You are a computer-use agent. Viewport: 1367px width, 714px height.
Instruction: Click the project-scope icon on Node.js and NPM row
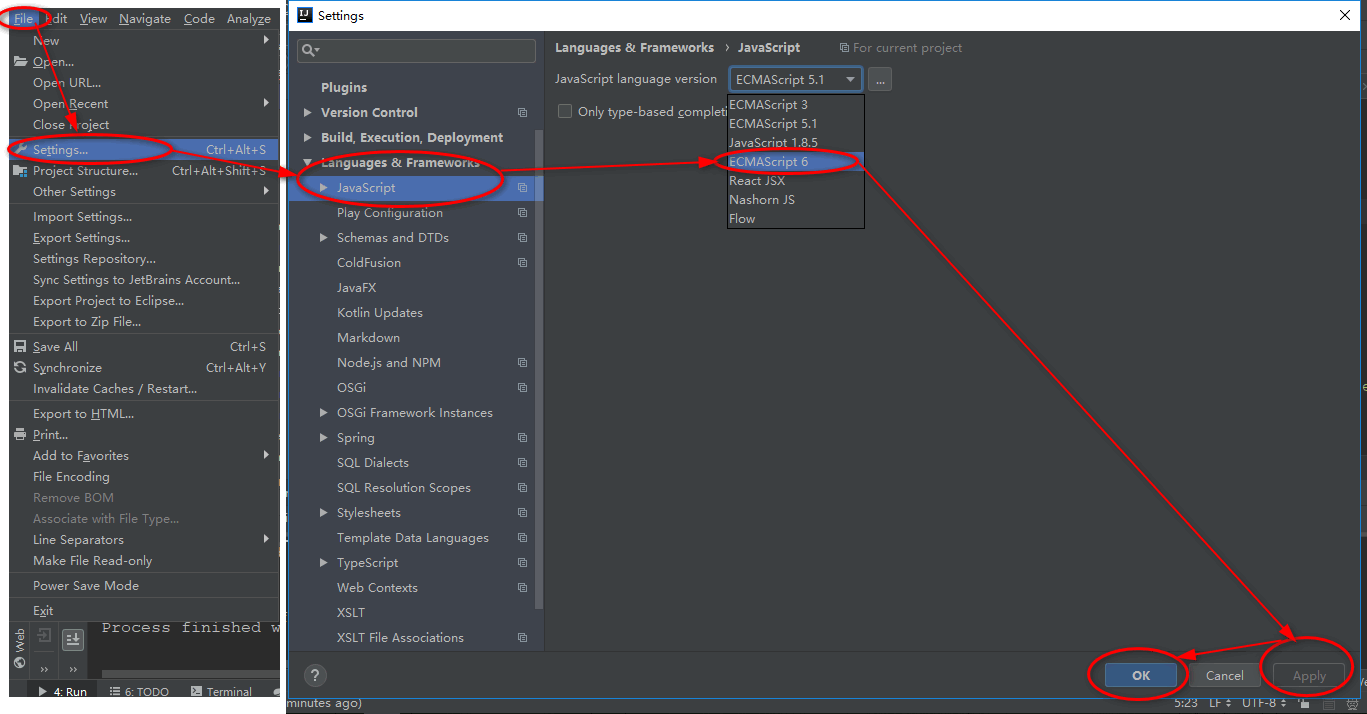tap(522, 363)
